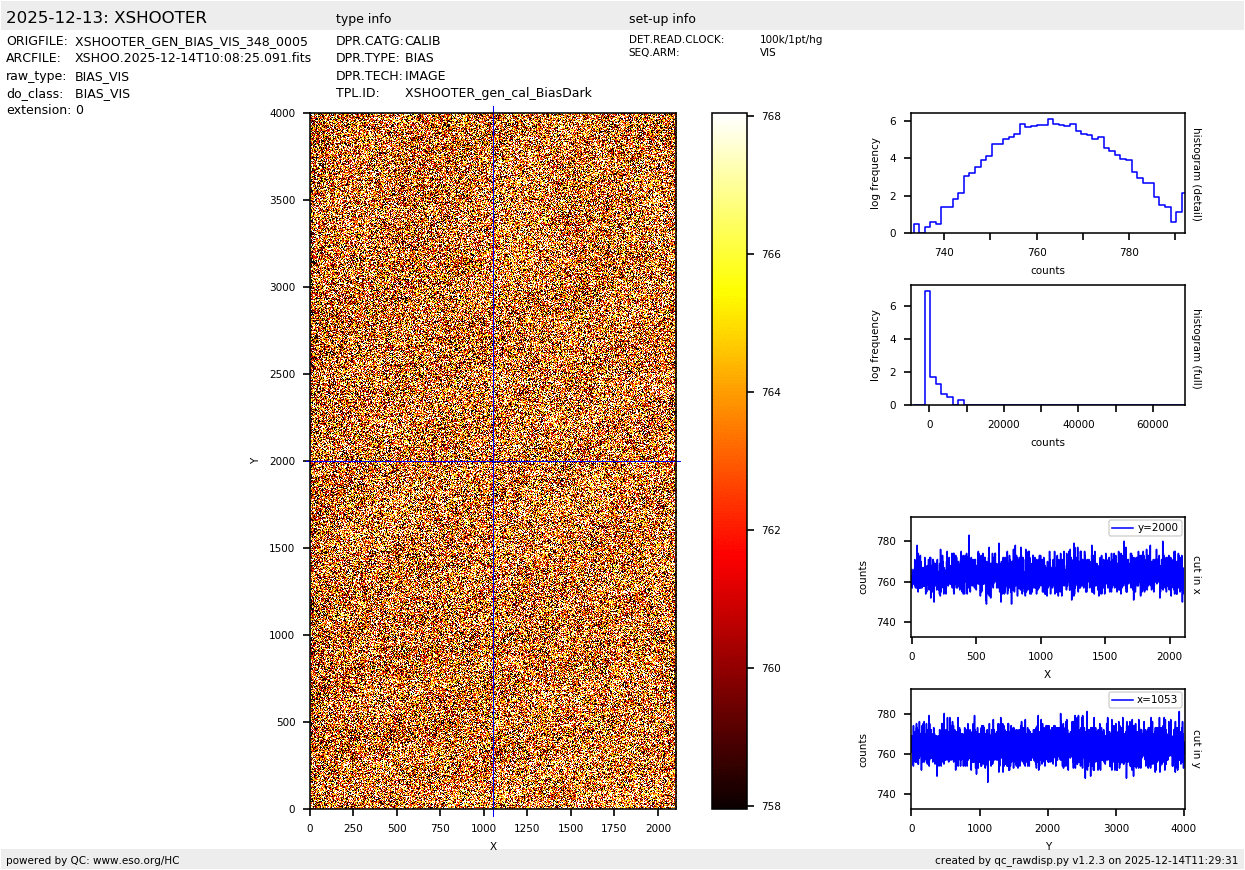Click the ARCFILE fits filename
The image size is (1245, 870).
point(193,59)
